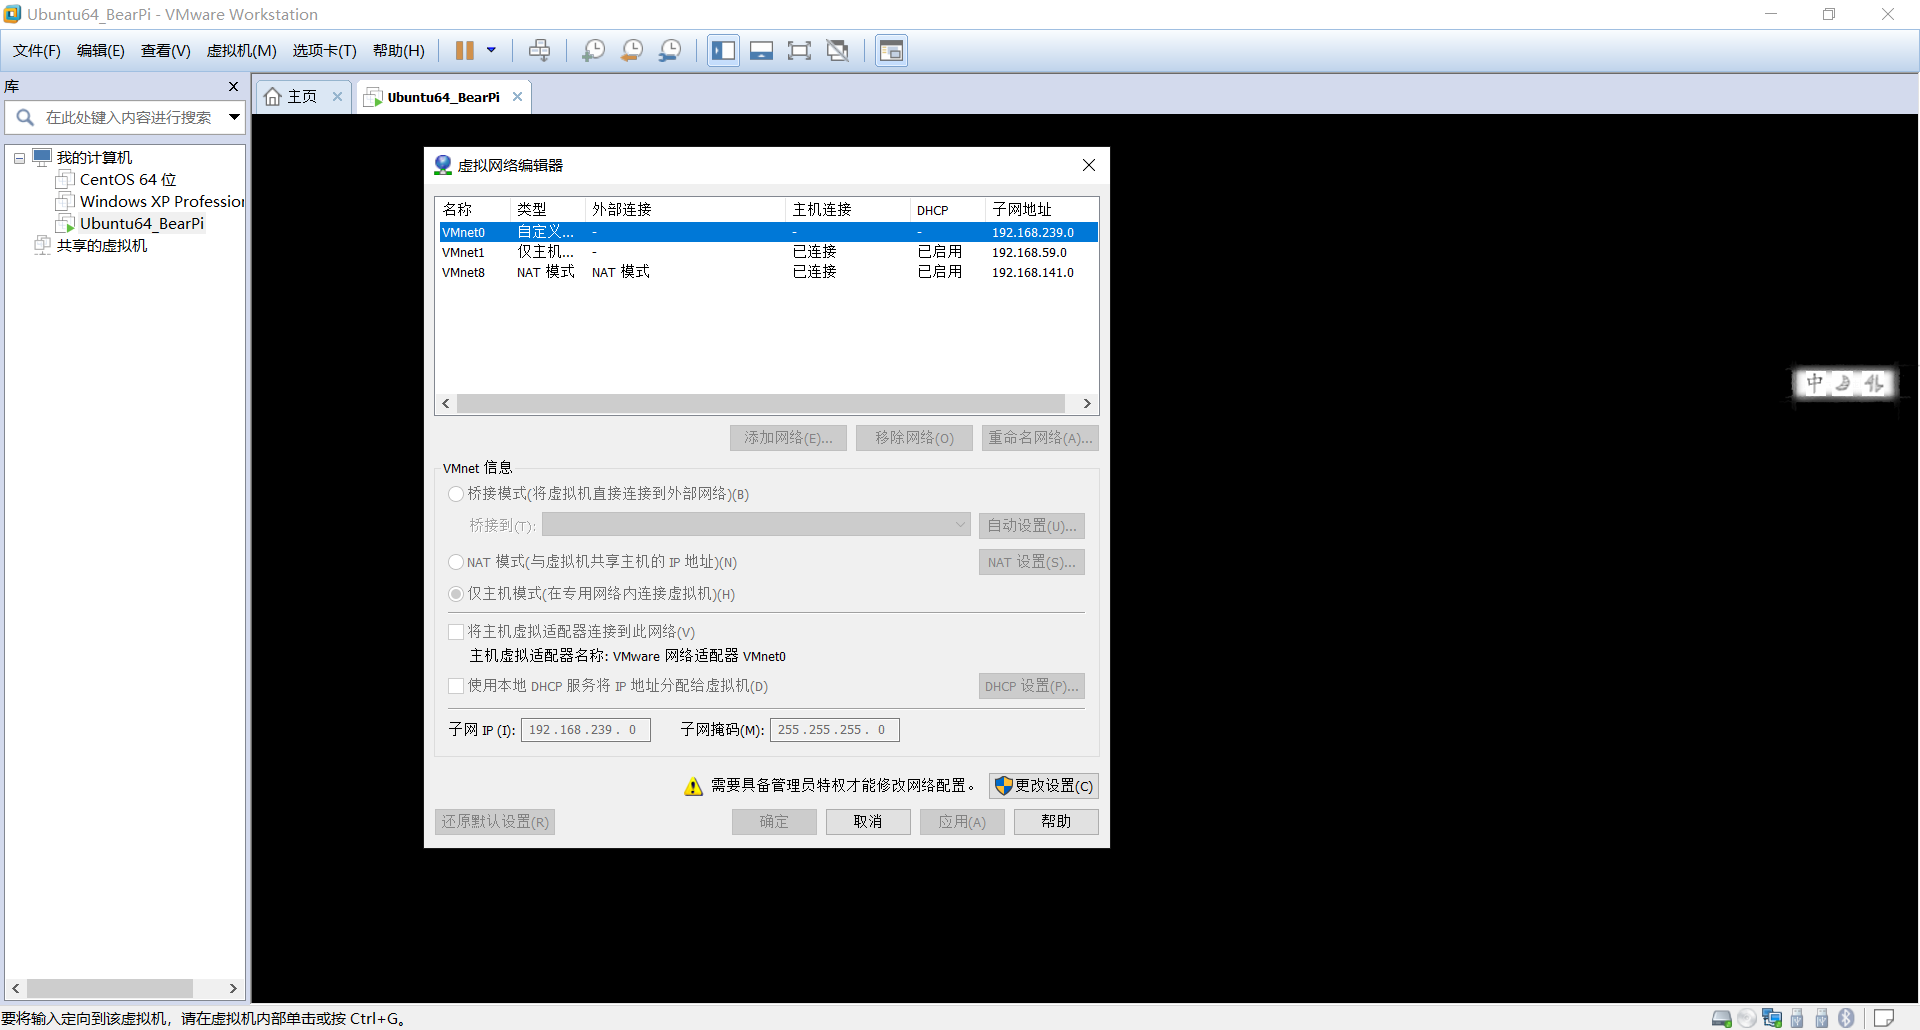Open the 桥接到 adapter dropdown
The width and height of the screenshot is (1920, 1030).
(756, 525)
